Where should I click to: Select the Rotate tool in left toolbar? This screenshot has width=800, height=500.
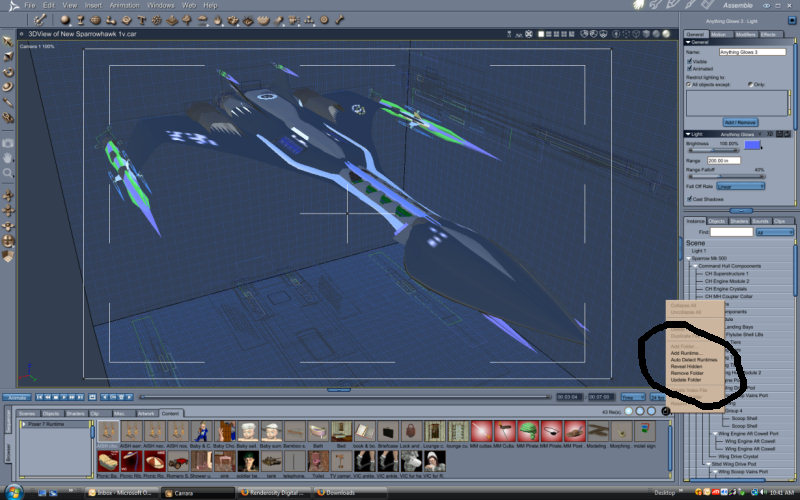pos(8,72)
